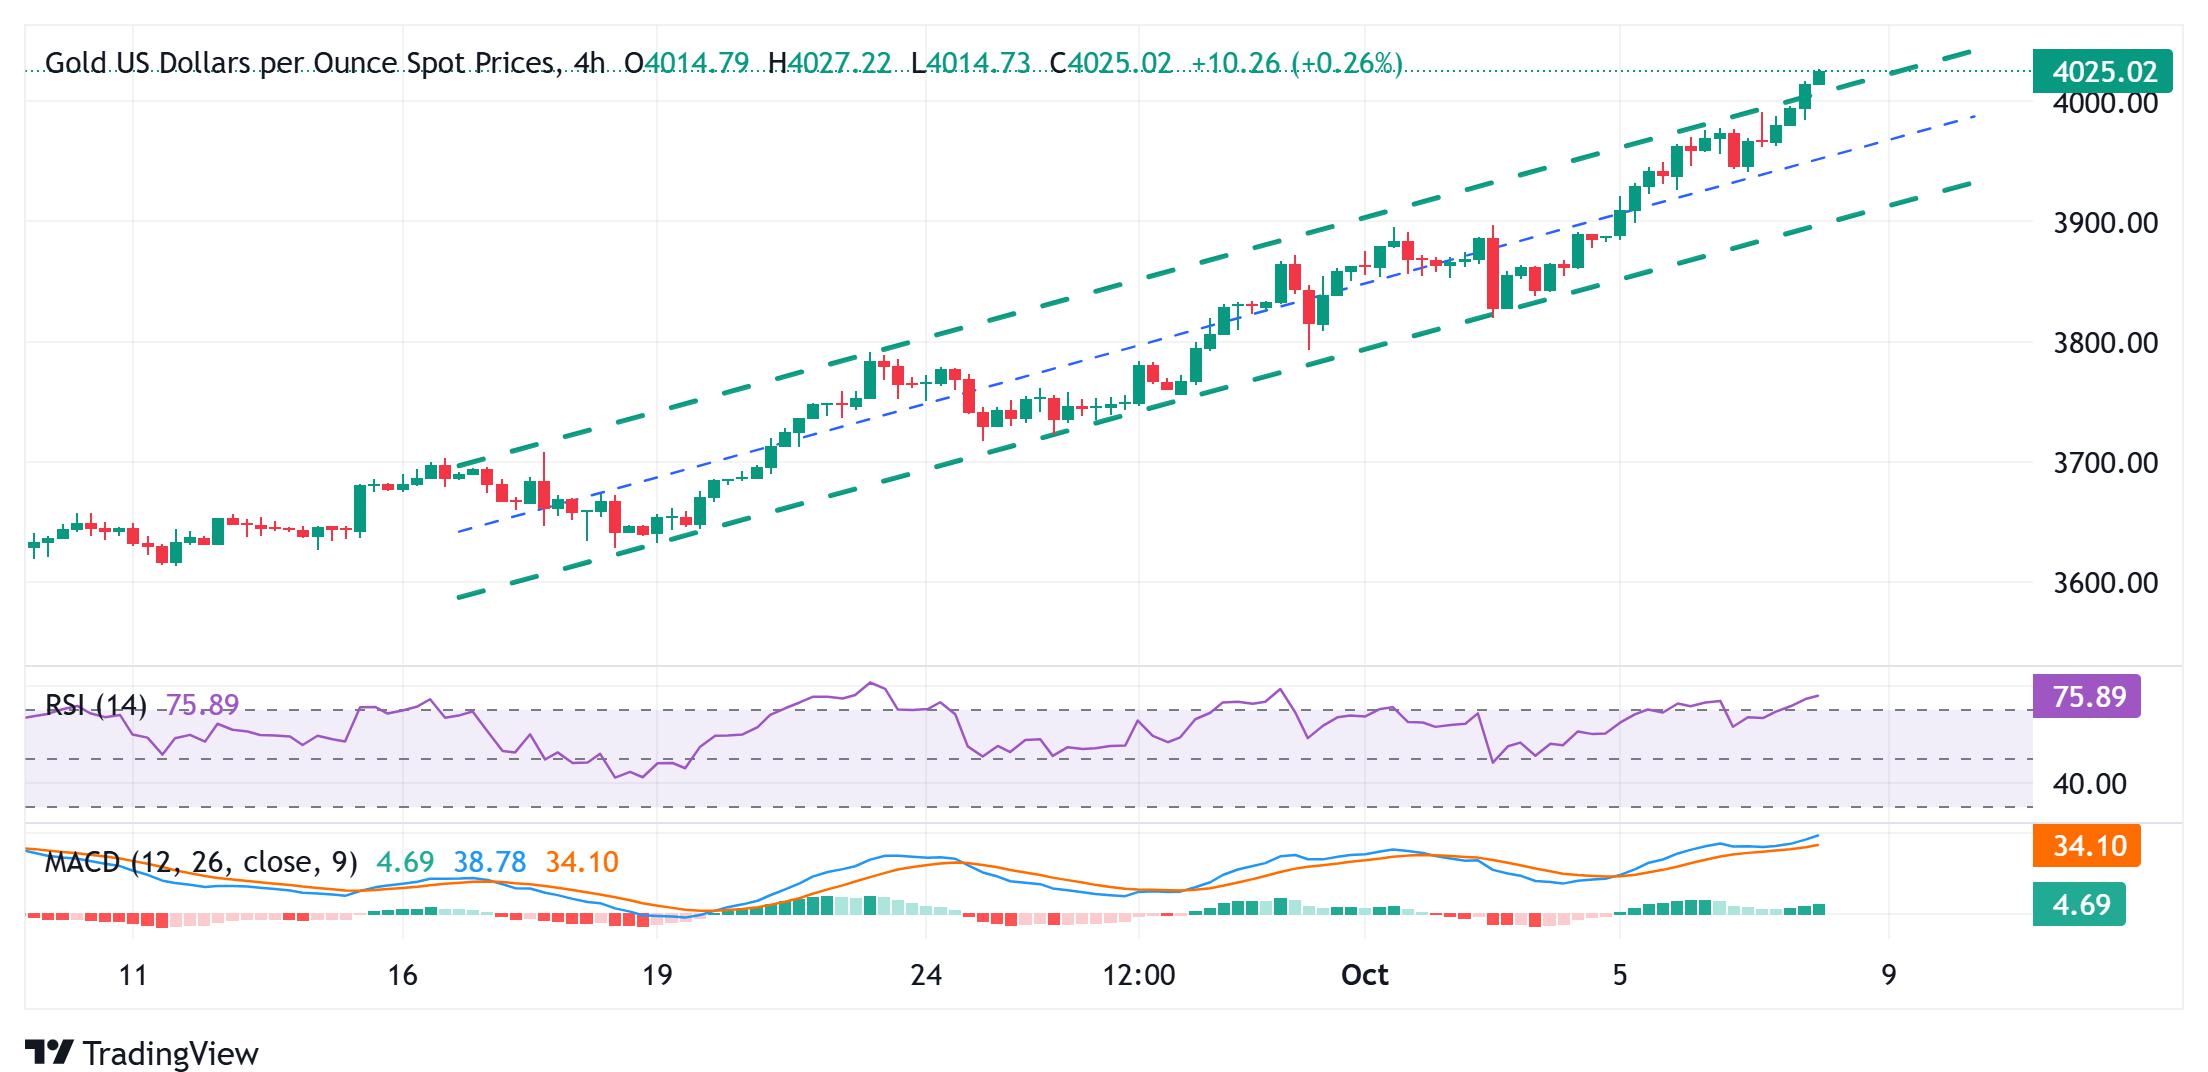Click the TradingView logo icon
Viewport: 2208px width, 1072px height.
[x=49, y=1053]
